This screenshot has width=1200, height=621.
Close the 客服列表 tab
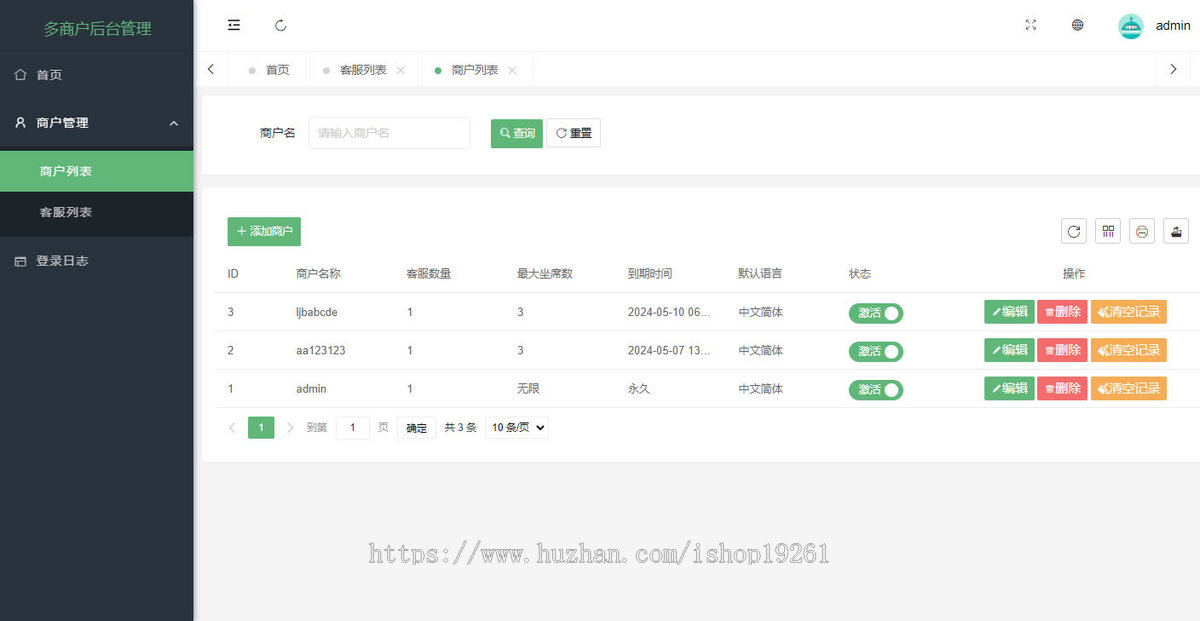pos(401,70)
